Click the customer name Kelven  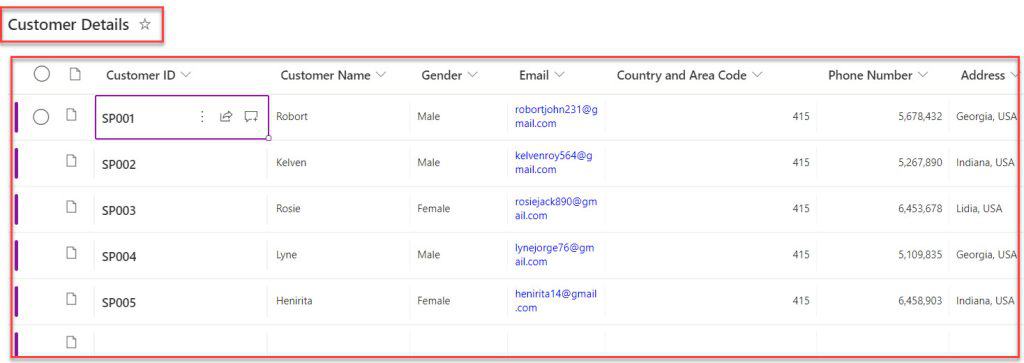click(x=291, y=163)
